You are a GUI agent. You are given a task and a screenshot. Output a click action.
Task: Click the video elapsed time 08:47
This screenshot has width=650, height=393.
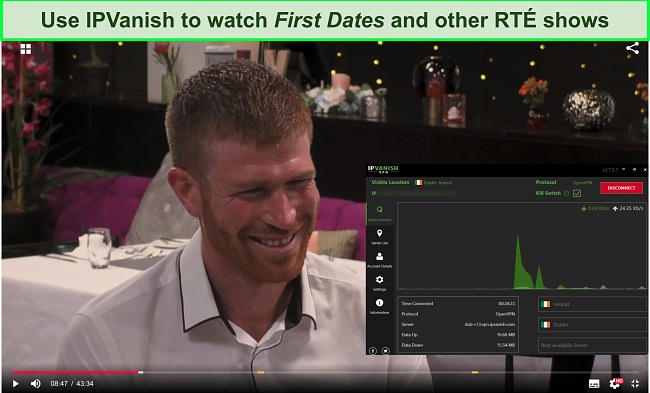coord(59,384)
